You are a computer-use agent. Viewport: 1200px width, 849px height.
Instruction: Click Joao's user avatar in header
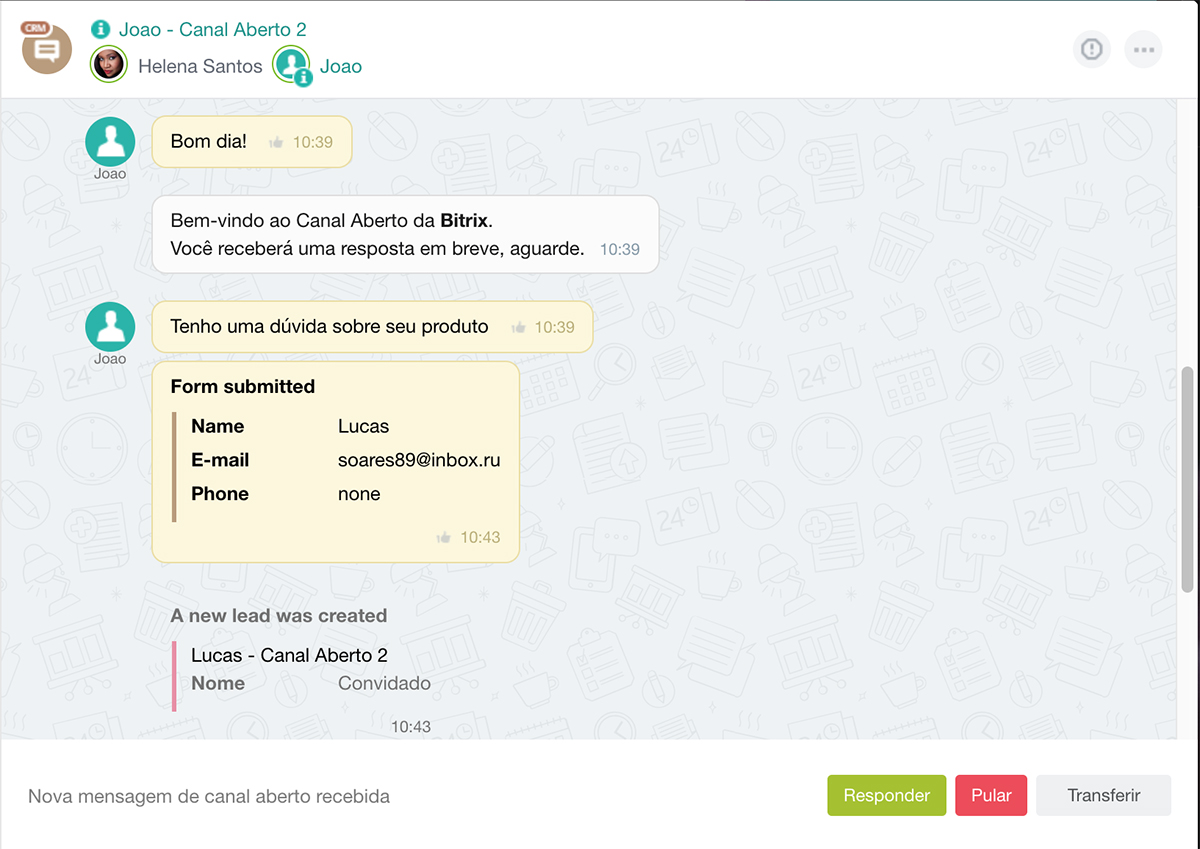[x=292, y=66]
